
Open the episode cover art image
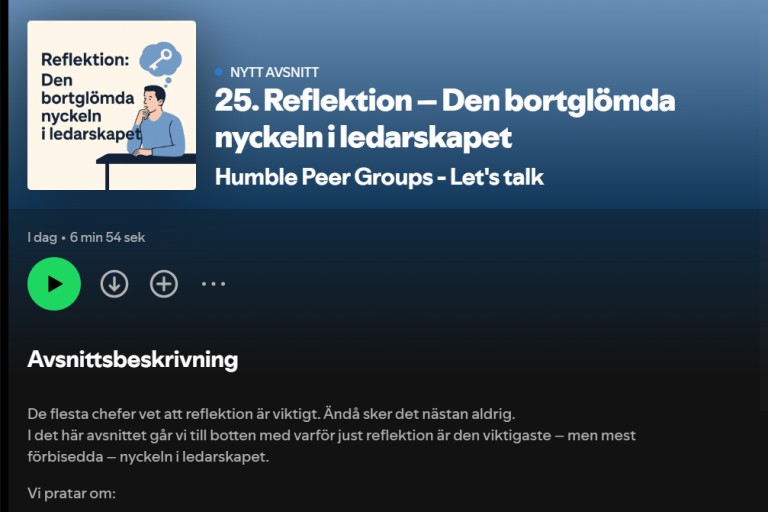tap(112, 105)
